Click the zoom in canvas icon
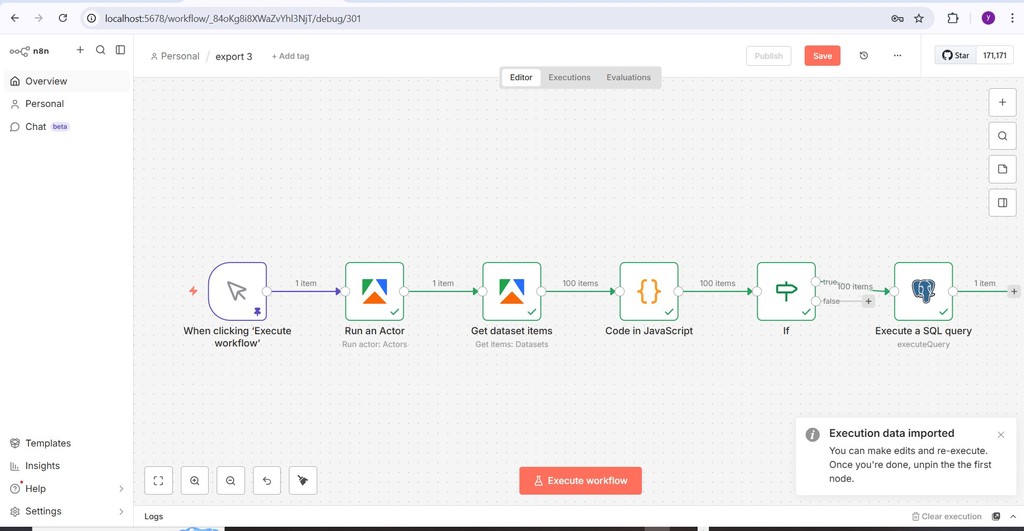The height and width of the screenshot is (531, 1024). coord(195,481)
